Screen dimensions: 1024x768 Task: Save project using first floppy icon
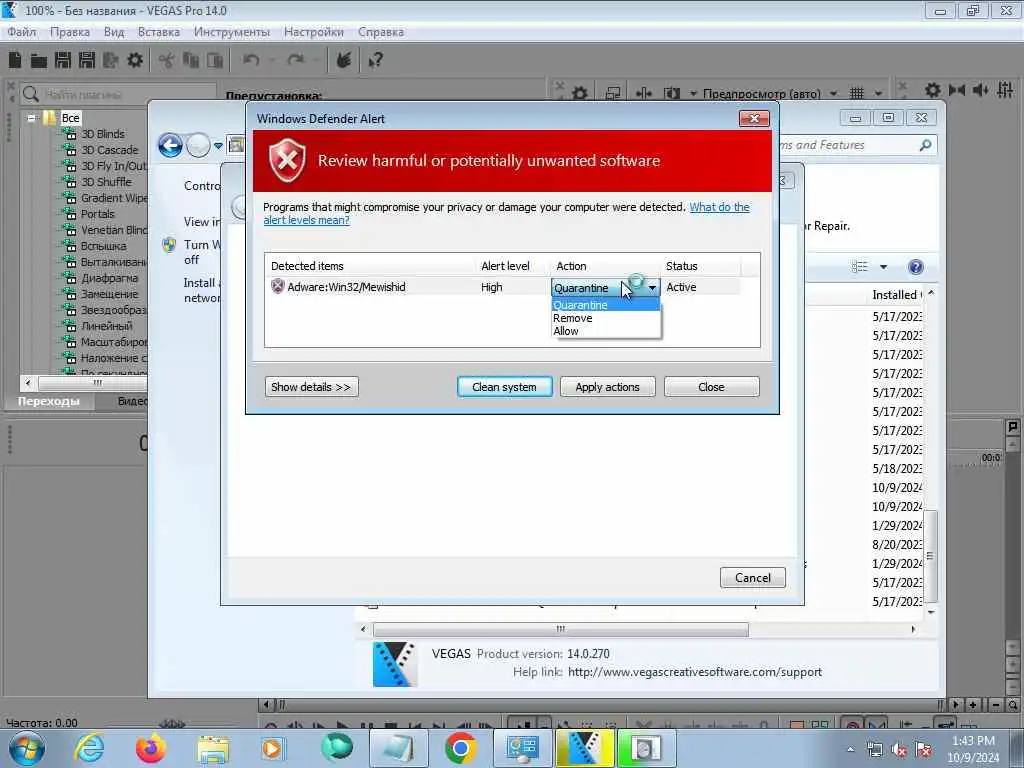pyautogui.click(x=63, y=60)
